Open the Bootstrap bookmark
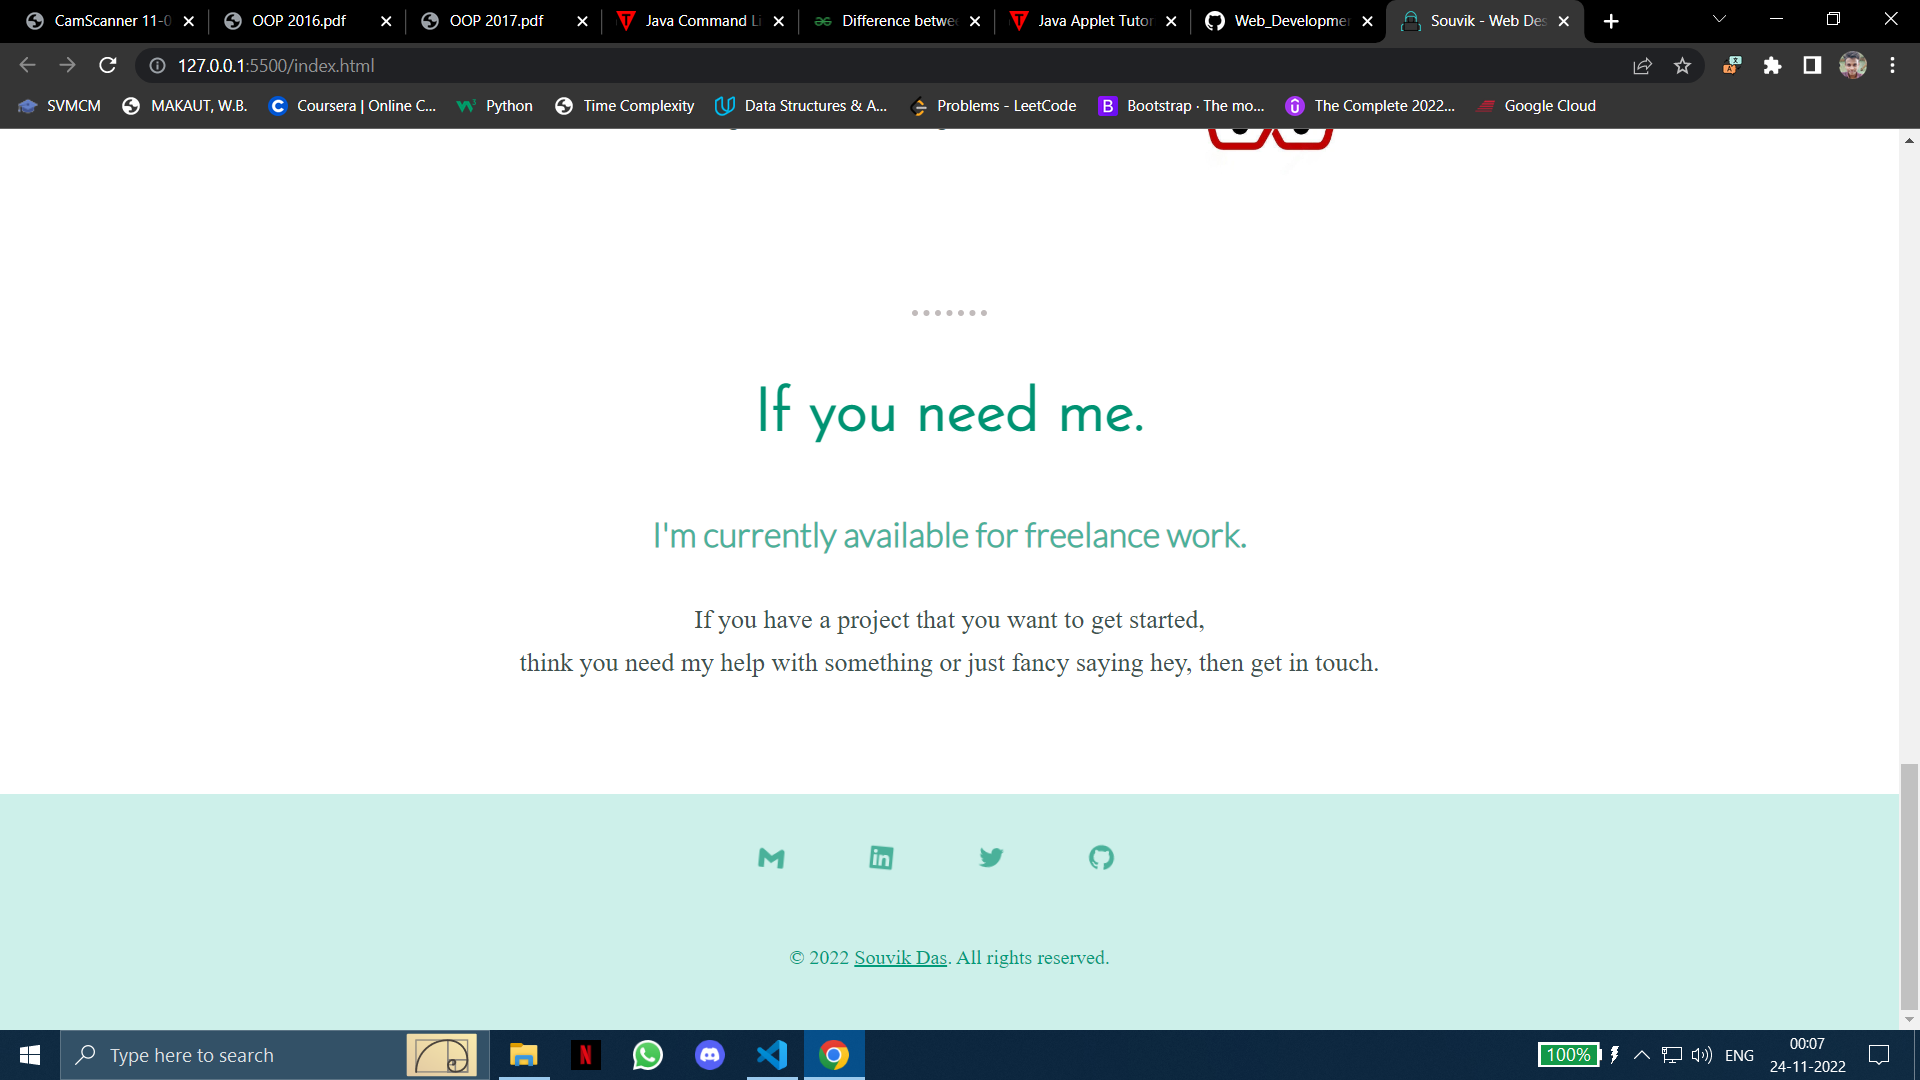 (1182, 105)
